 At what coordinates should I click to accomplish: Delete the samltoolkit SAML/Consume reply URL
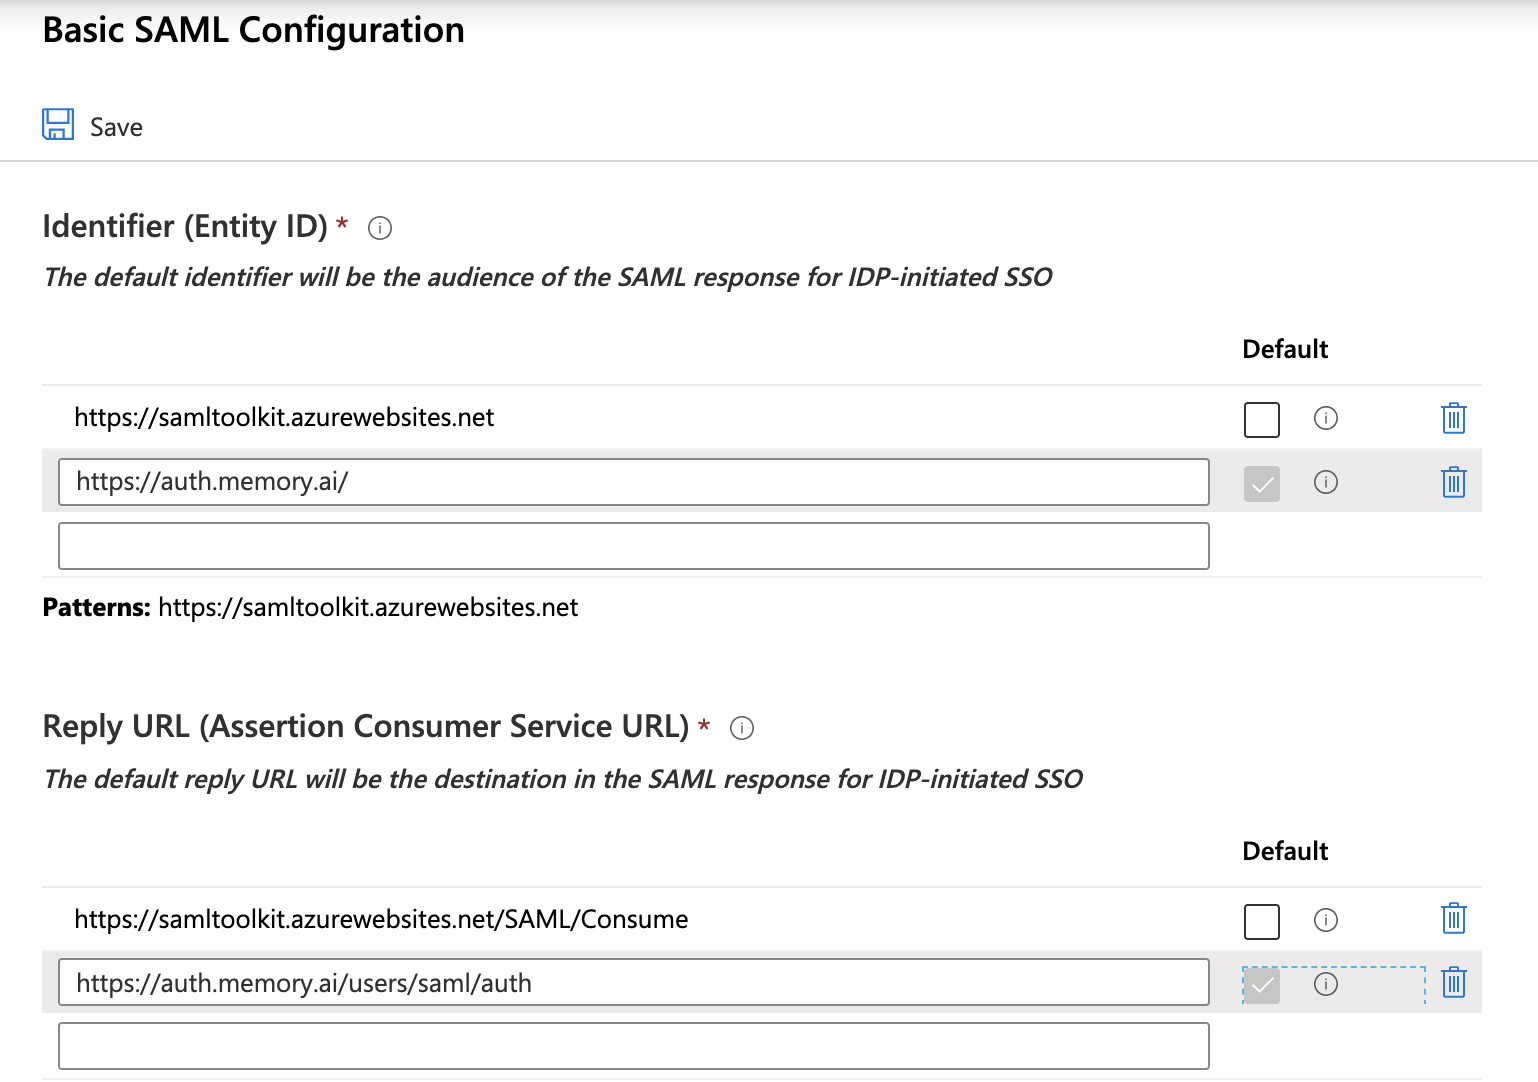click(1453, 918)
